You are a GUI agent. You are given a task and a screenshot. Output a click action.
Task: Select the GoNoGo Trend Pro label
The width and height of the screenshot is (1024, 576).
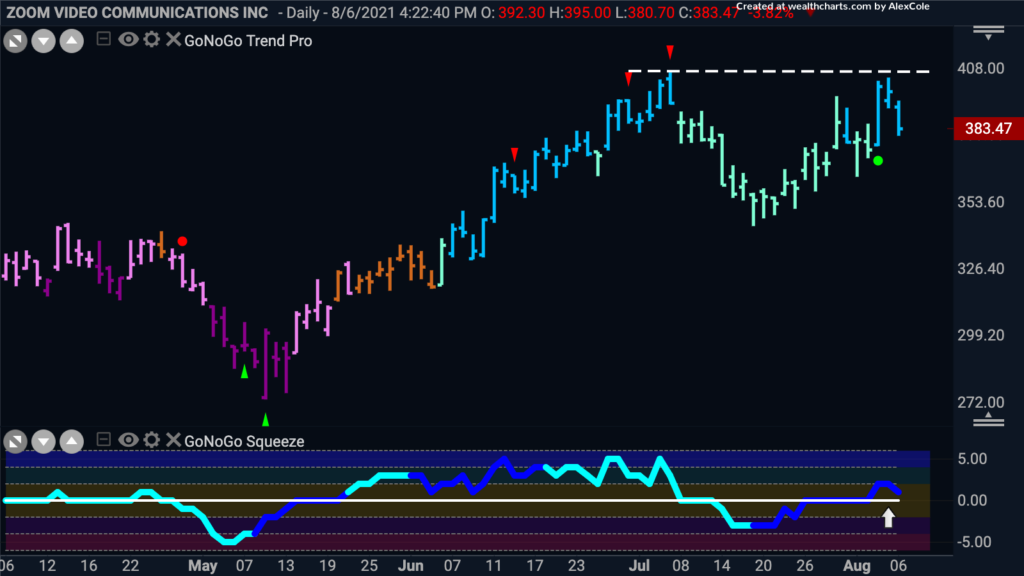tap(248, 40)
